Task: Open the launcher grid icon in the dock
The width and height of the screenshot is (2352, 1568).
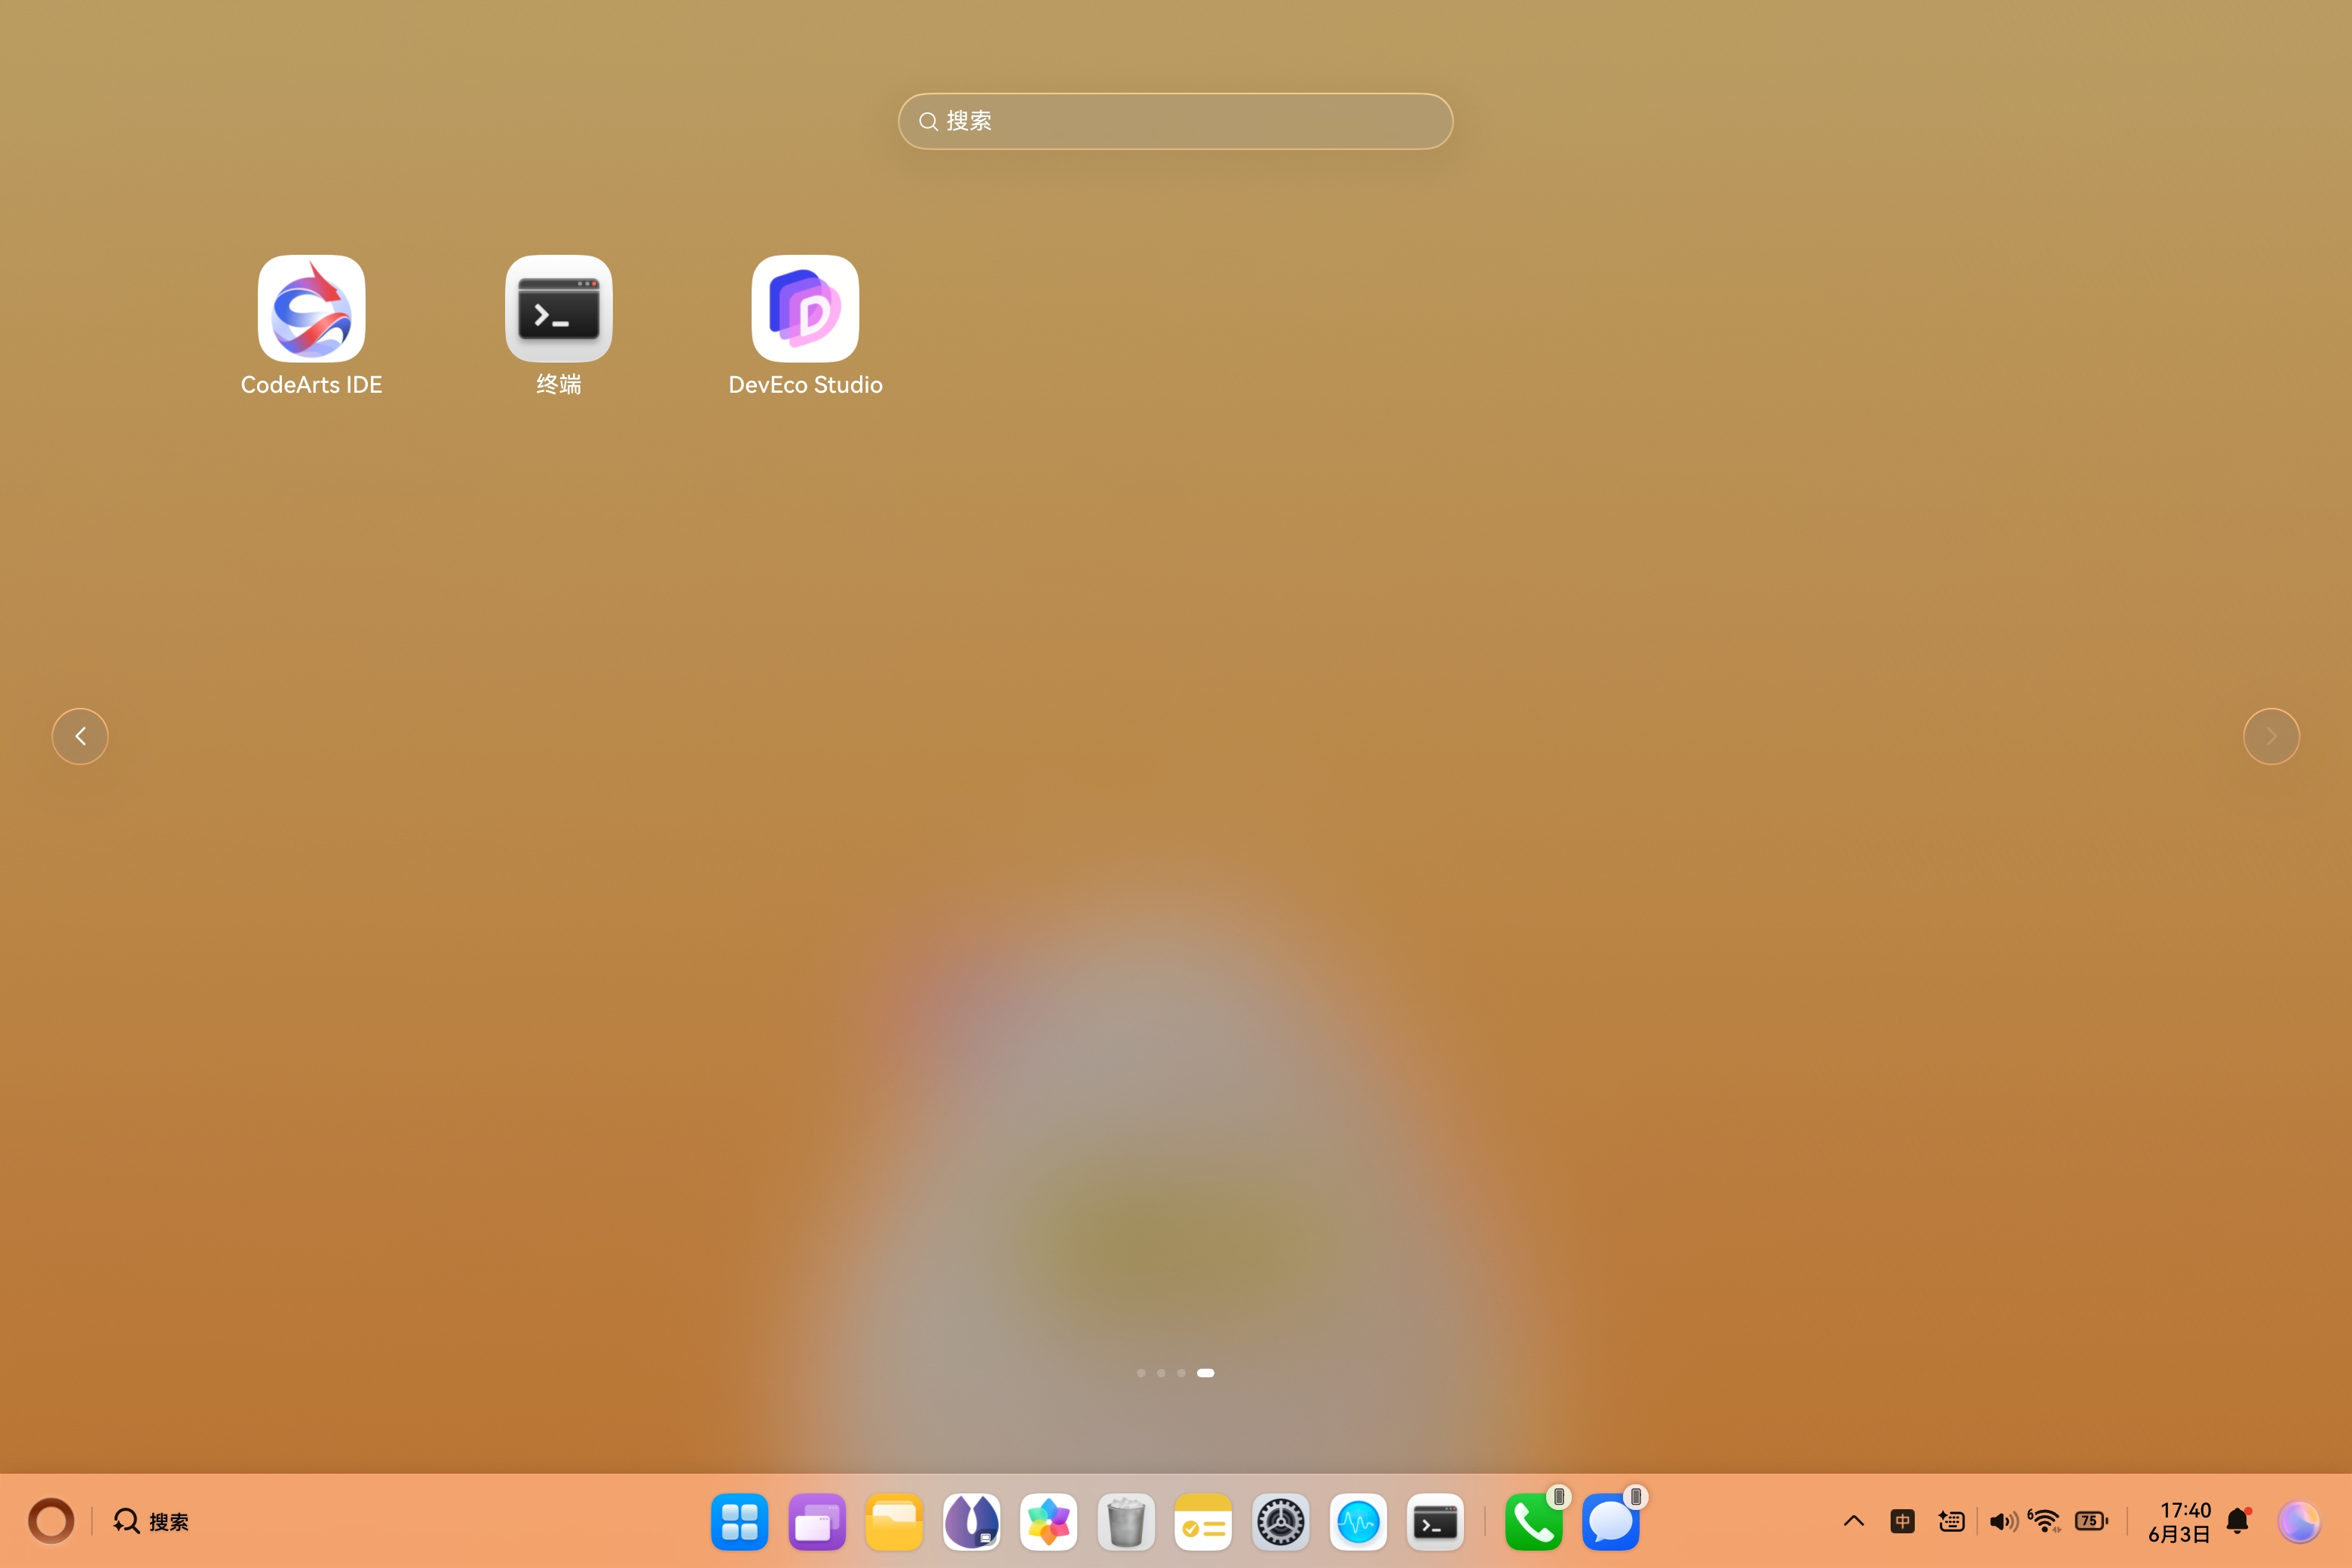Action: 739,1522
